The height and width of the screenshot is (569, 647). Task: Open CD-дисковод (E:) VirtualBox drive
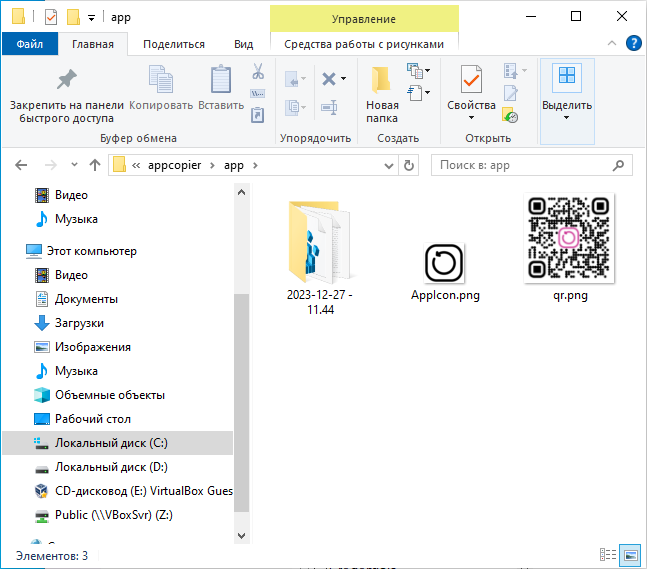click(x=133, y=491)
